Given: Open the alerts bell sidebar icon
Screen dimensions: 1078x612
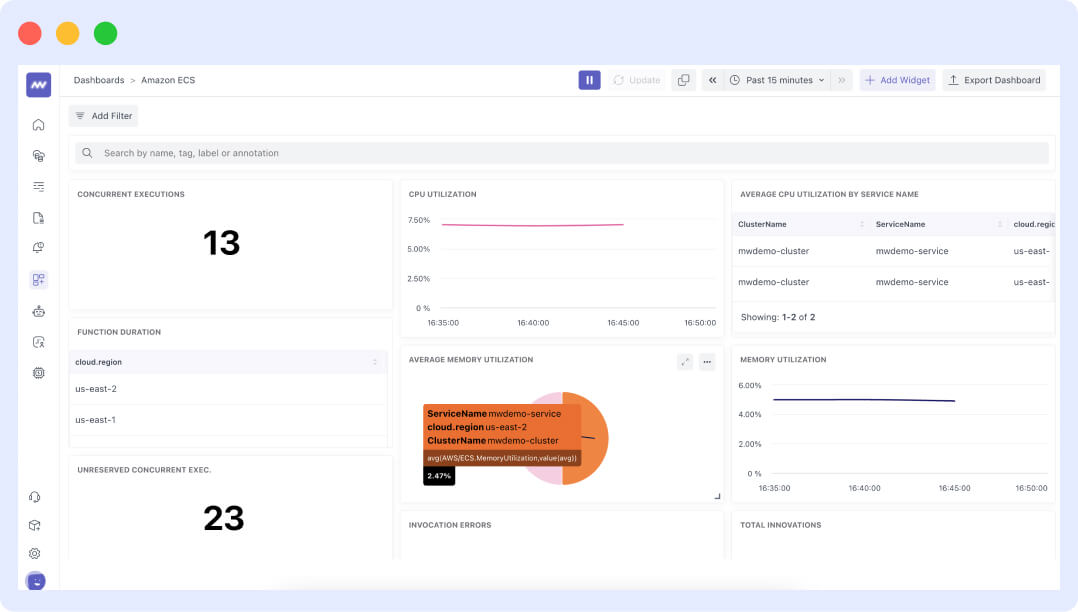Looking at the screenshot, I should pos(38,248).
